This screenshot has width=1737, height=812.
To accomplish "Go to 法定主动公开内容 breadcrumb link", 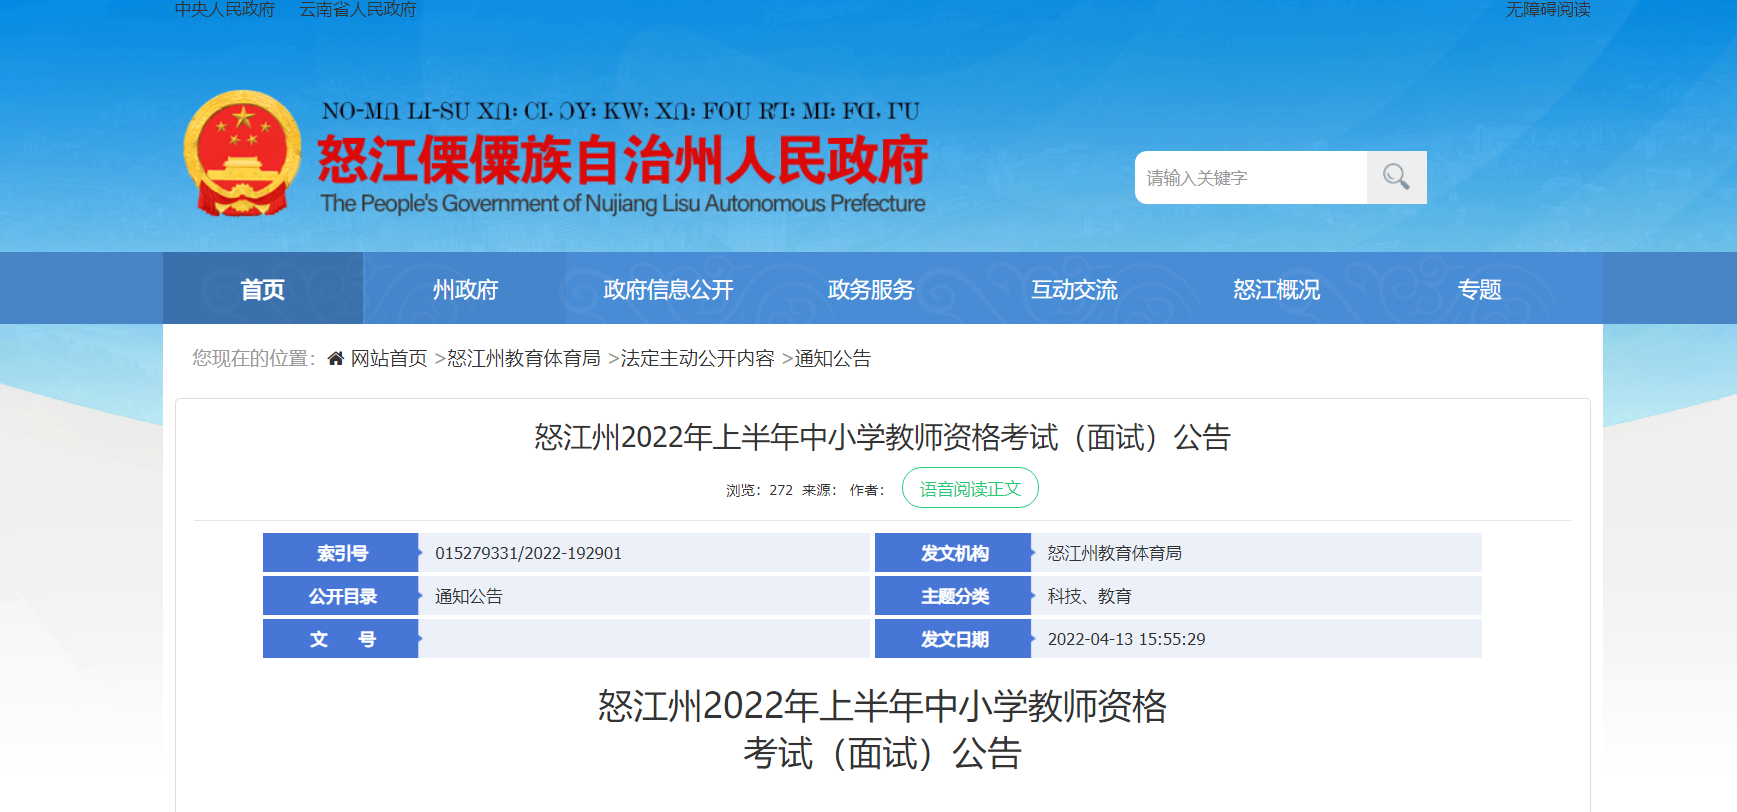I will tap(698, 358).
